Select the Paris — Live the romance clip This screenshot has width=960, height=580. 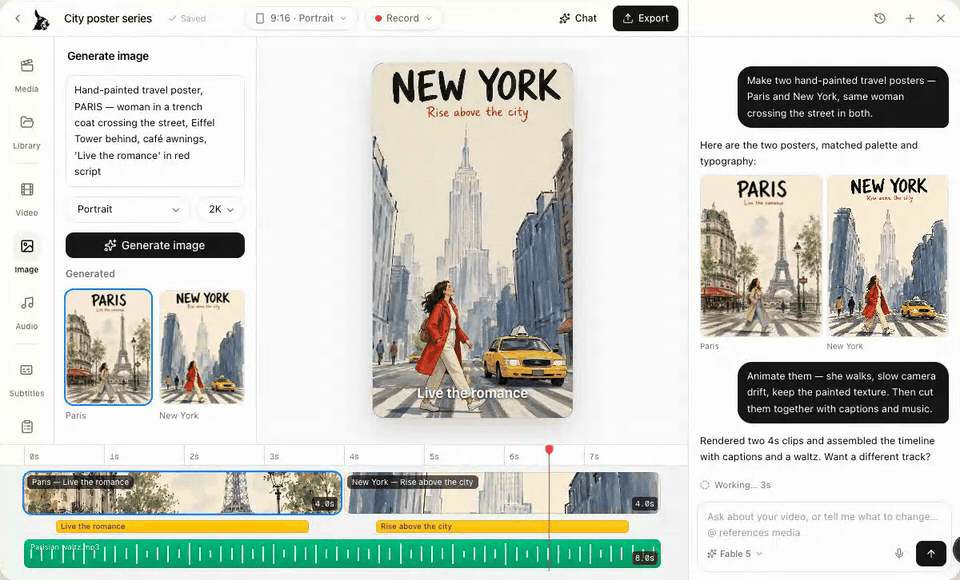pyautogui.click(x=182, y=492)
